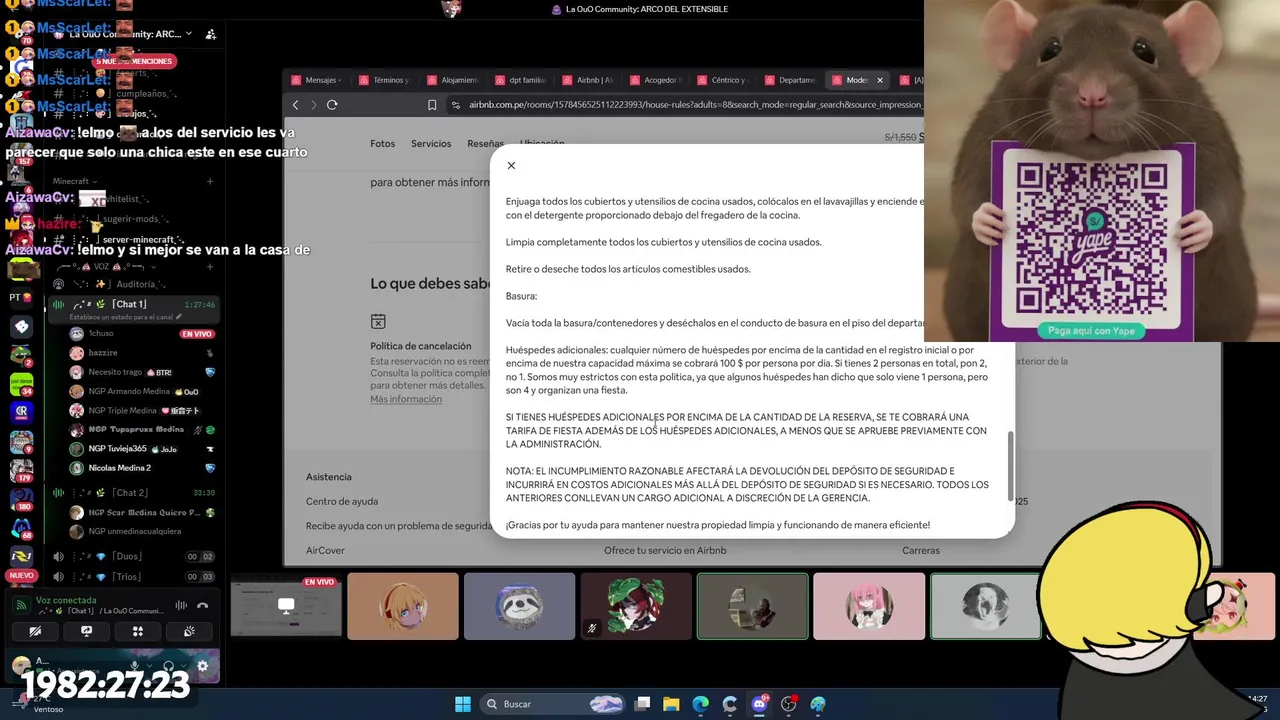This screenshot has height=720, width=1280.
Task: Go back in the browser
Action: coord(295,105)
